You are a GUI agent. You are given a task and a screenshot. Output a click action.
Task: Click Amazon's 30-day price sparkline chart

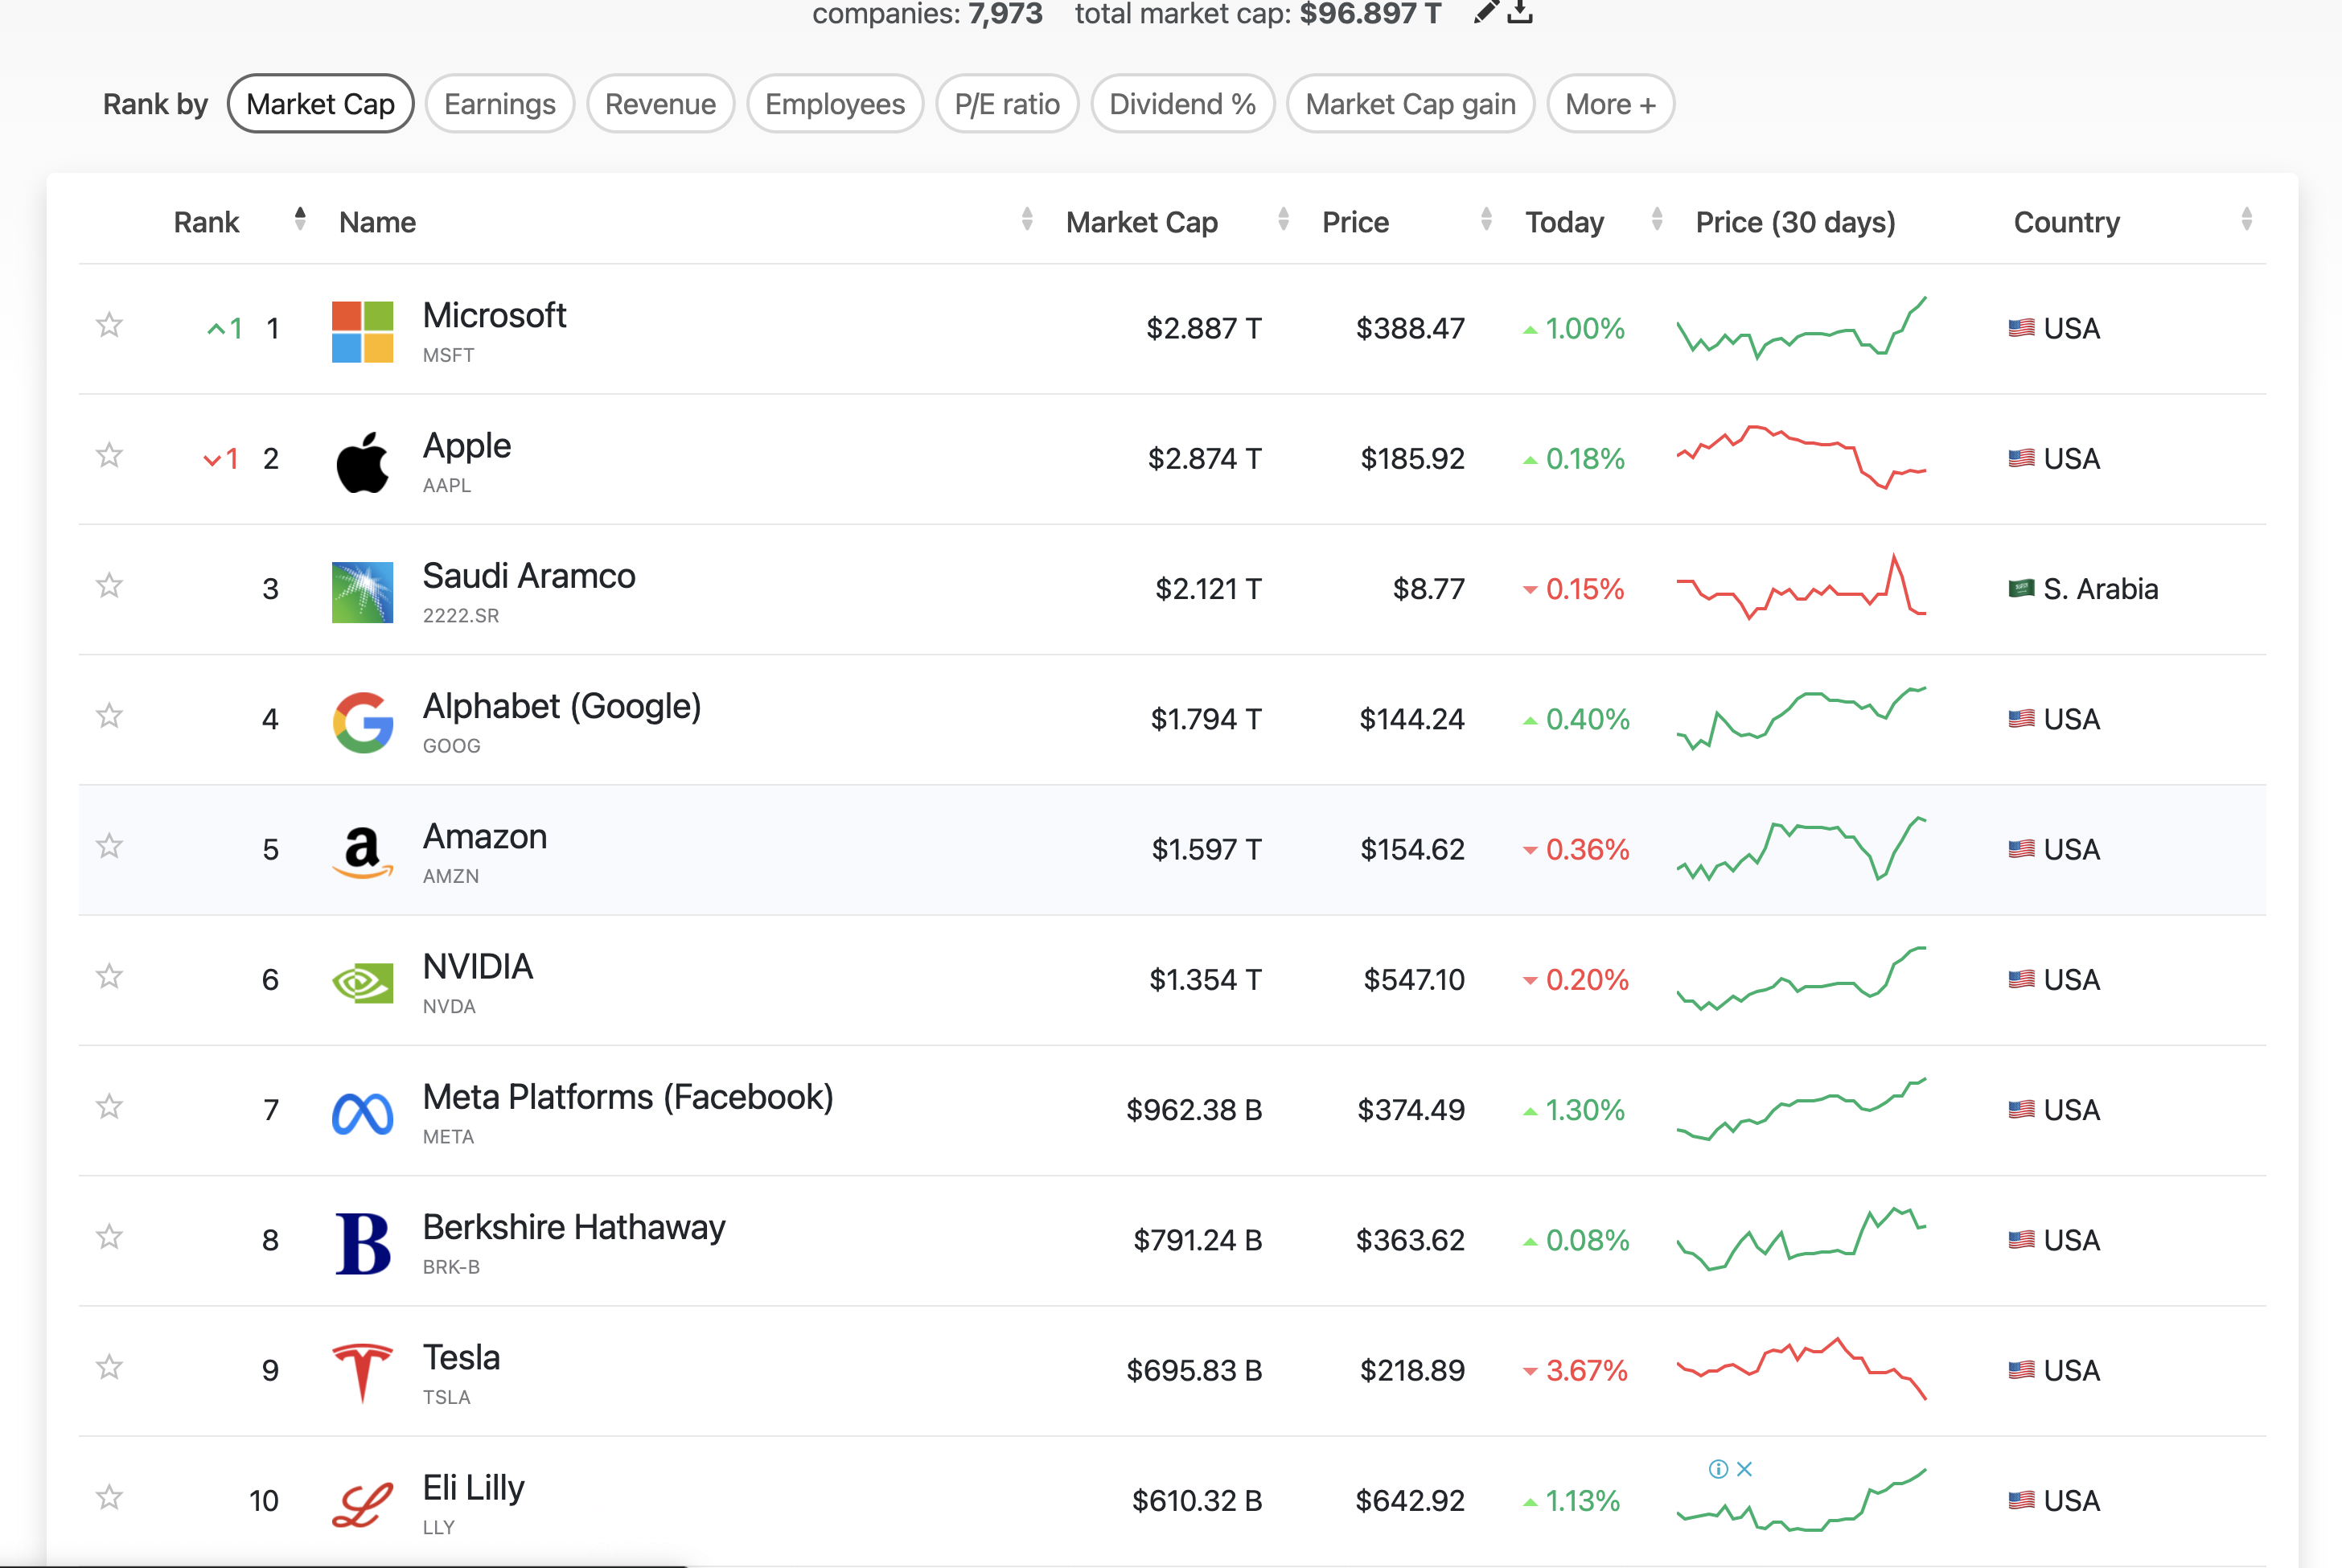[x=1800, y=849]
